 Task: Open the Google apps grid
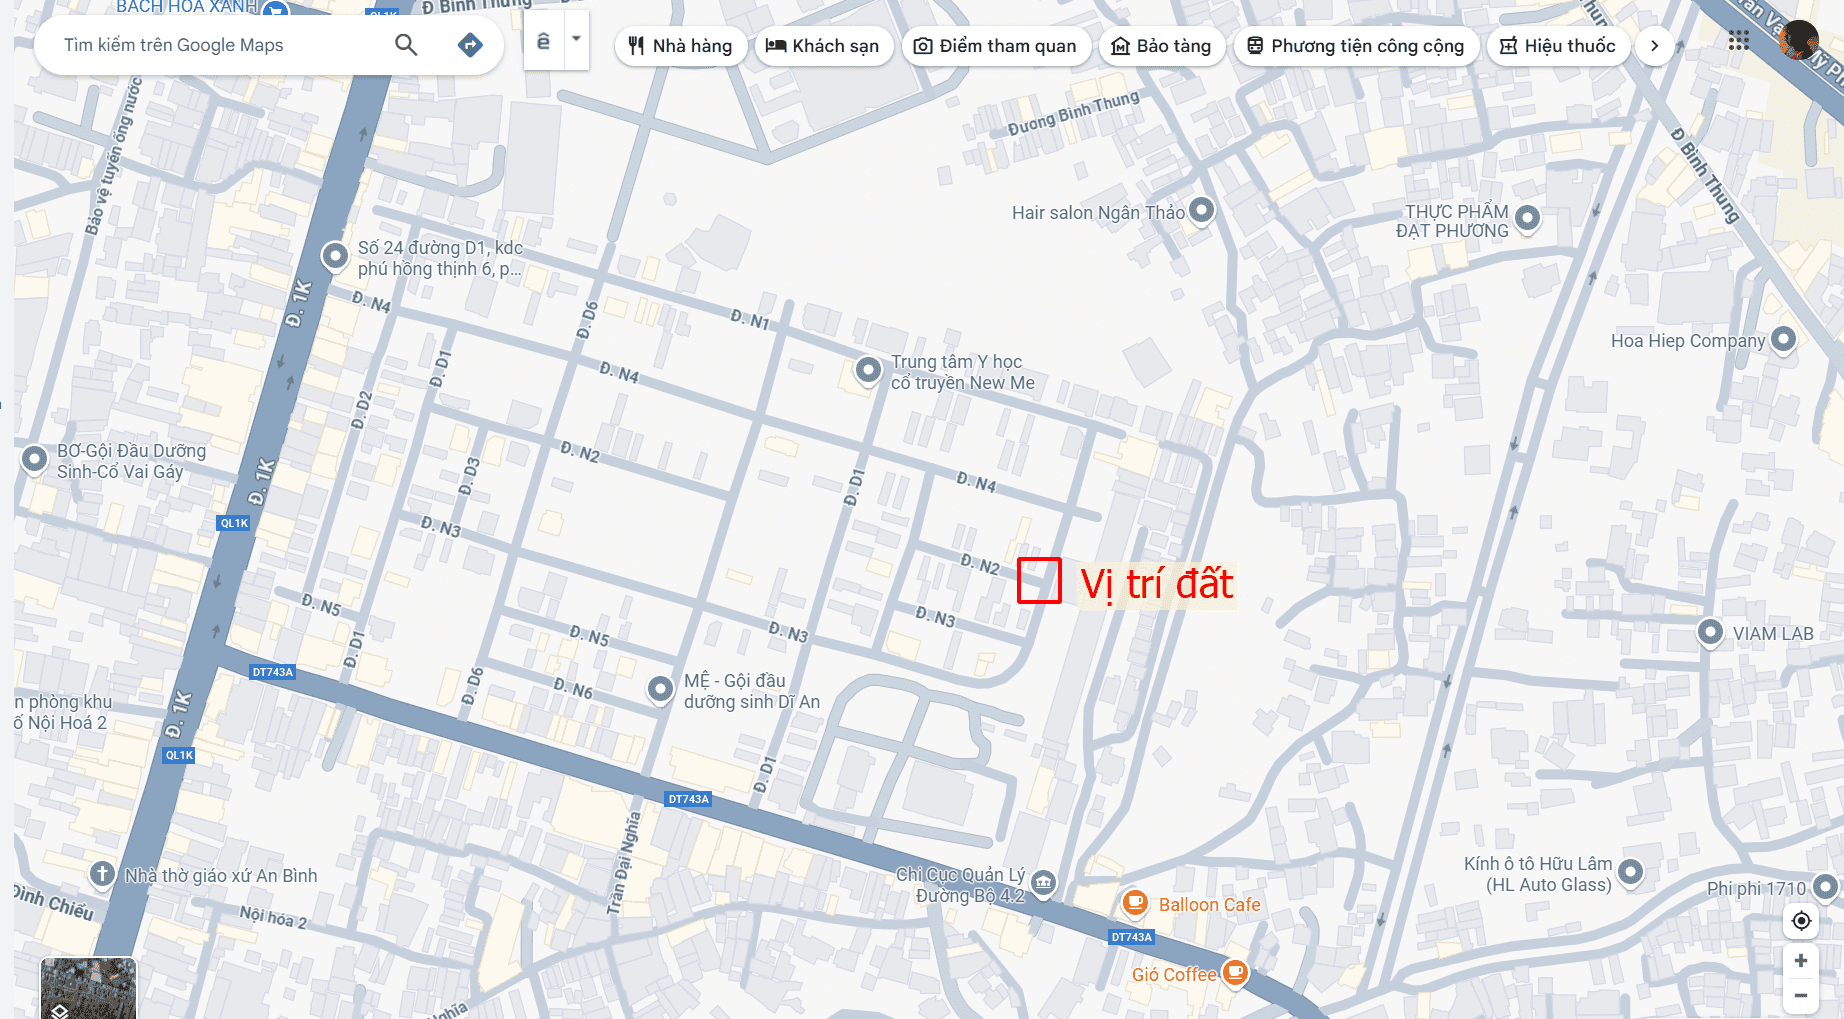pyautogui.click(x=1739, y=41)
